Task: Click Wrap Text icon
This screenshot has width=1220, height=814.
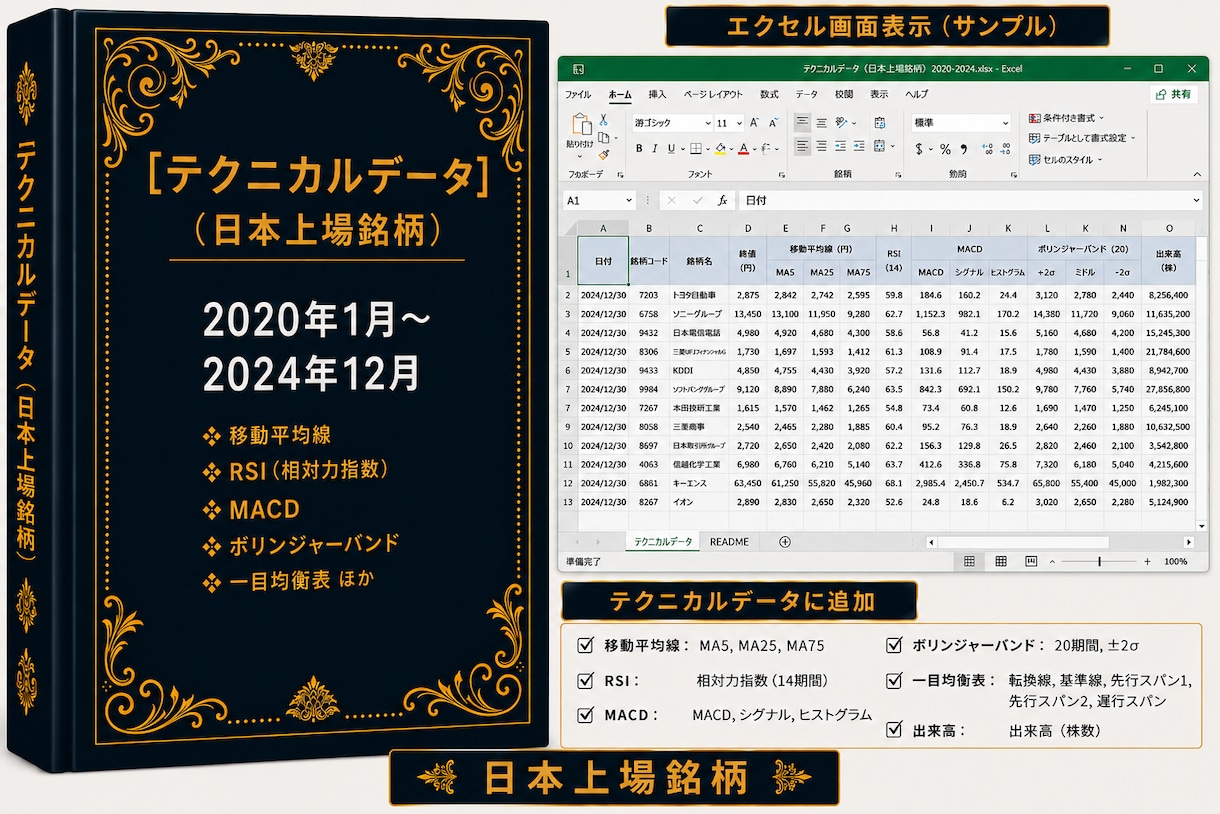Action: [x=880, y=123]
